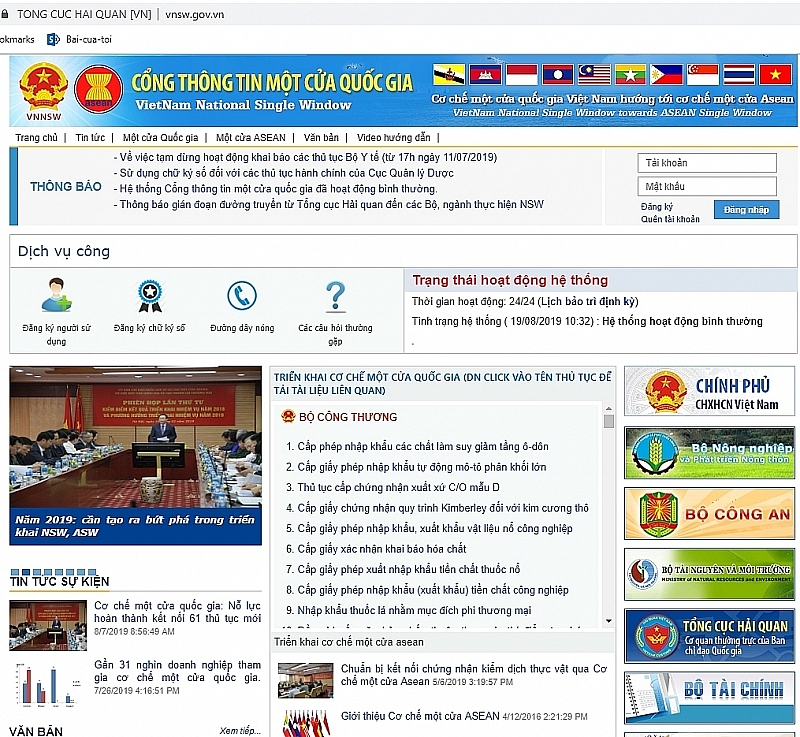Screen dimensions: 800x737
Task: Open the Bai-cua-toi bookmark icon
Action: point(53,39)
